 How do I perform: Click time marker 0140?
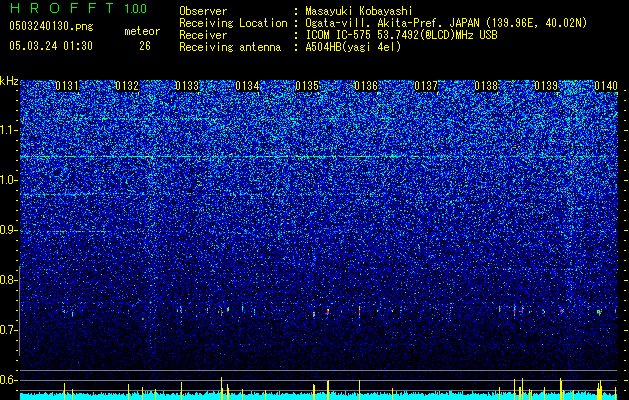606,85
